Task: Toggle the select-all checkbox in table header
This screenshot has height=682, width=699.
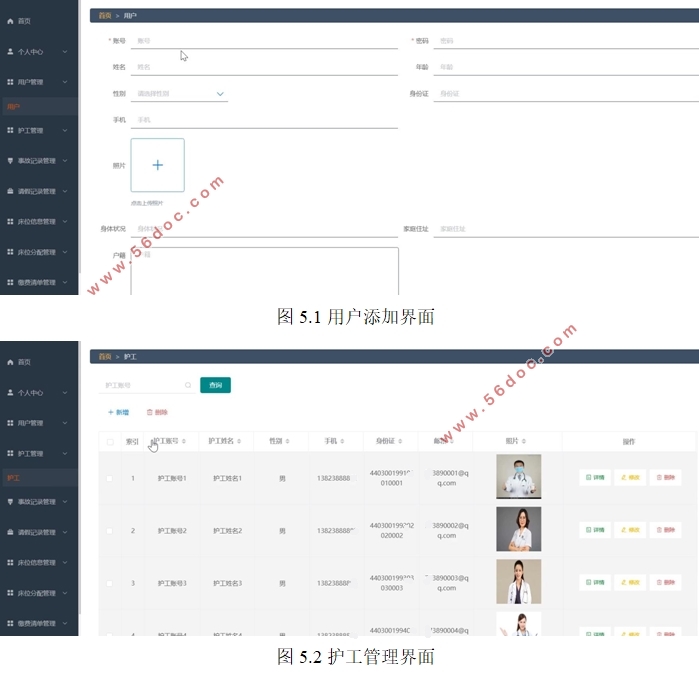Action: click(x=110, y=442)
